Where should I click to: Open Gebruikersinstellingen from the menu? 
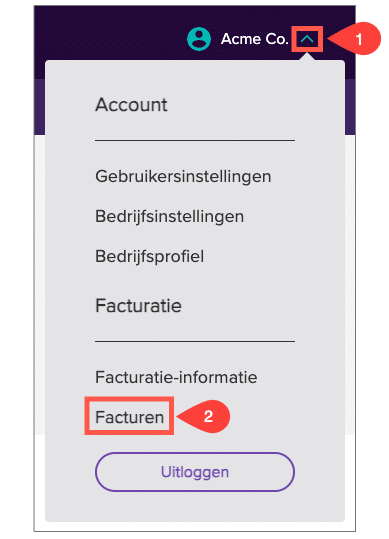183,177
